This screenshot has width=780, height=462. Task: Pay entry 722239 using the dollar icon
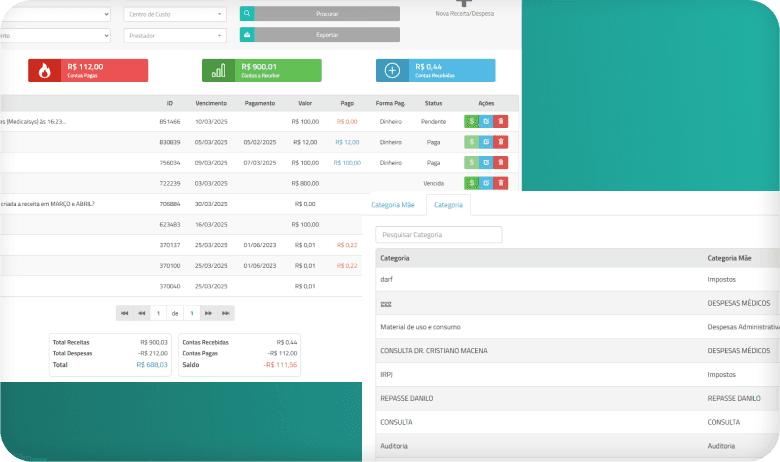[472, 183]
